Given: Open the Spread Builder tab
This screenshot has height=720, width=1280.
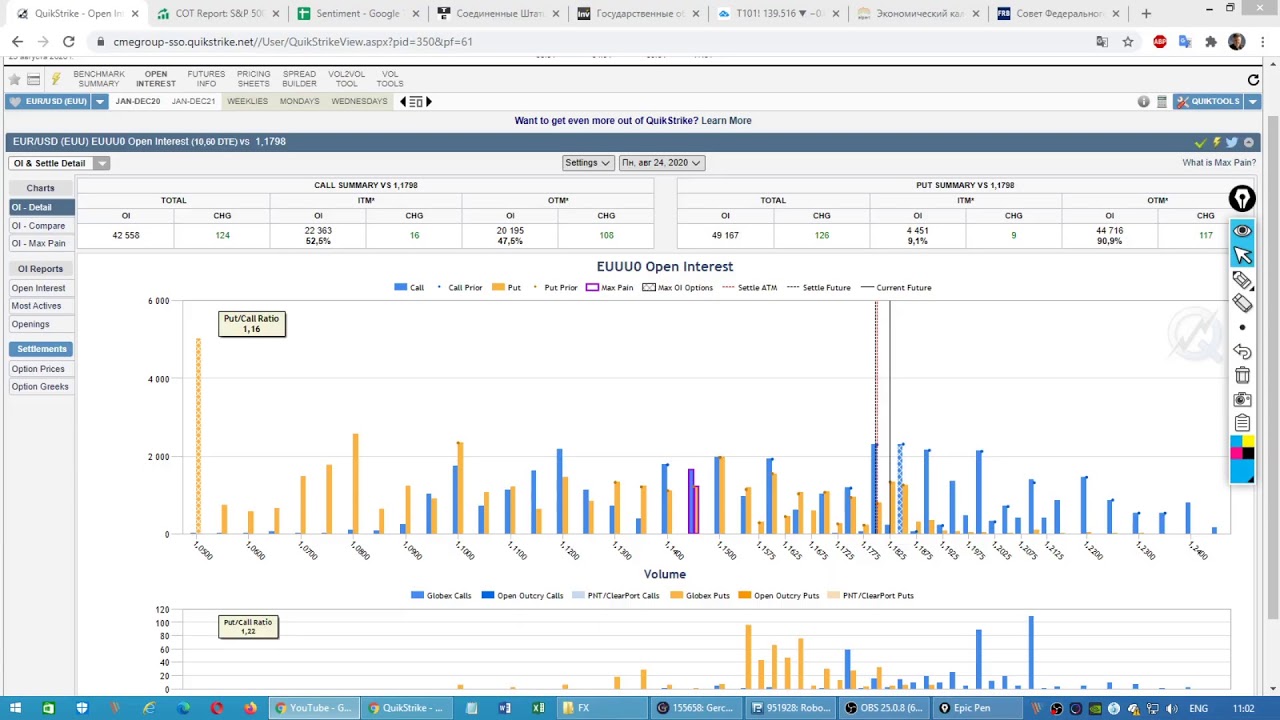Looking at the screenshot, I should click(299, 79).
